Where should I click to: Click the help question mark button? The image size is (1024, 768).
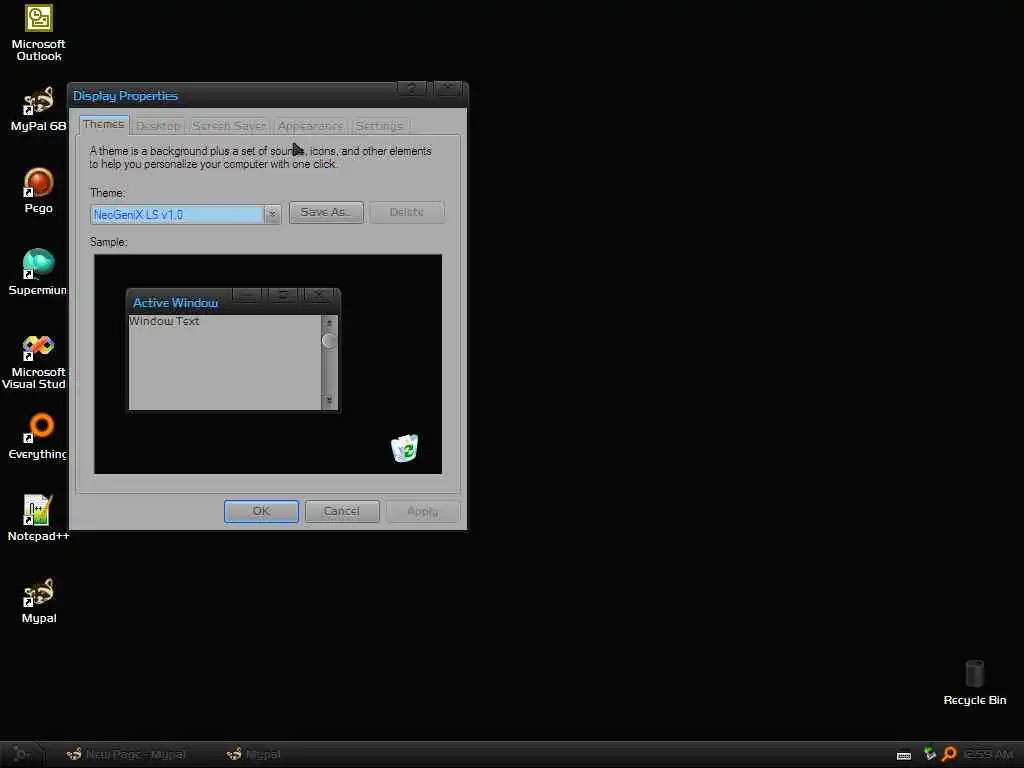tap(411, 88)
